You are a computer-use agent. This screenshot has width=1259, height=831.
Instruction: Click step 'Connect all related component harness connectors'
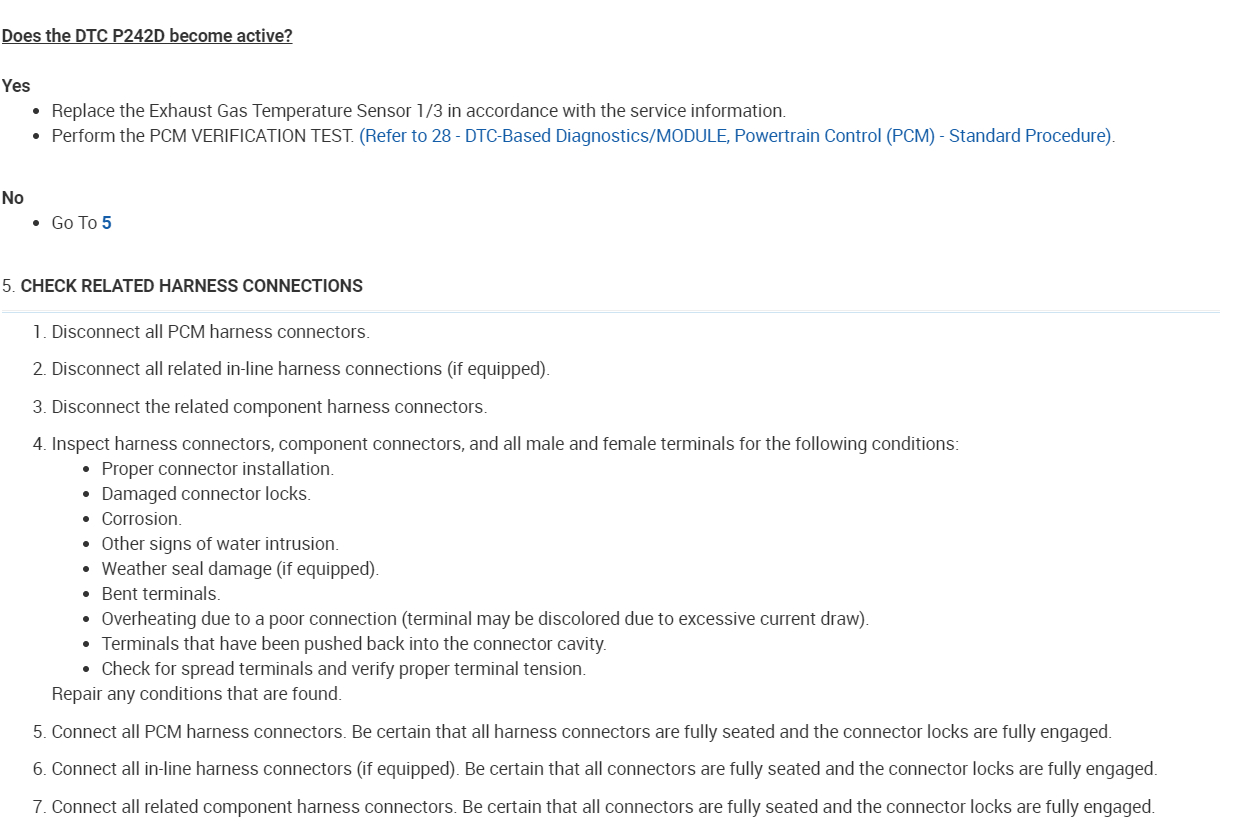tap(603, 807)
